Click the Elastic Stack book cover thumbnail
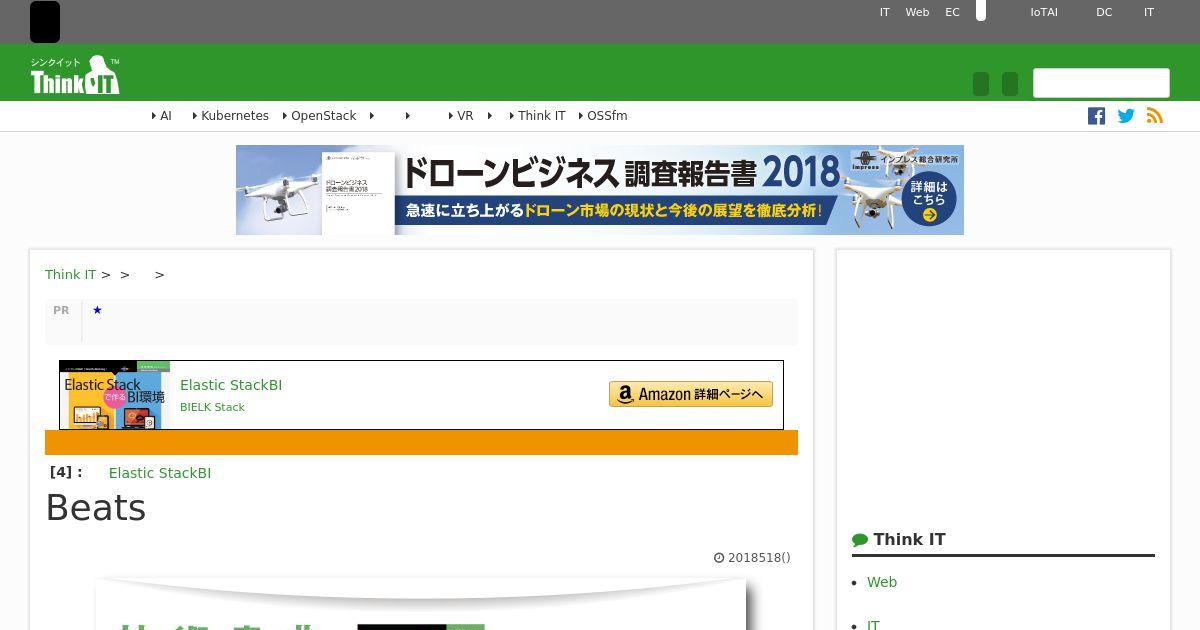The width and height of the screenshot is (1200, 630). click(114, 395)
